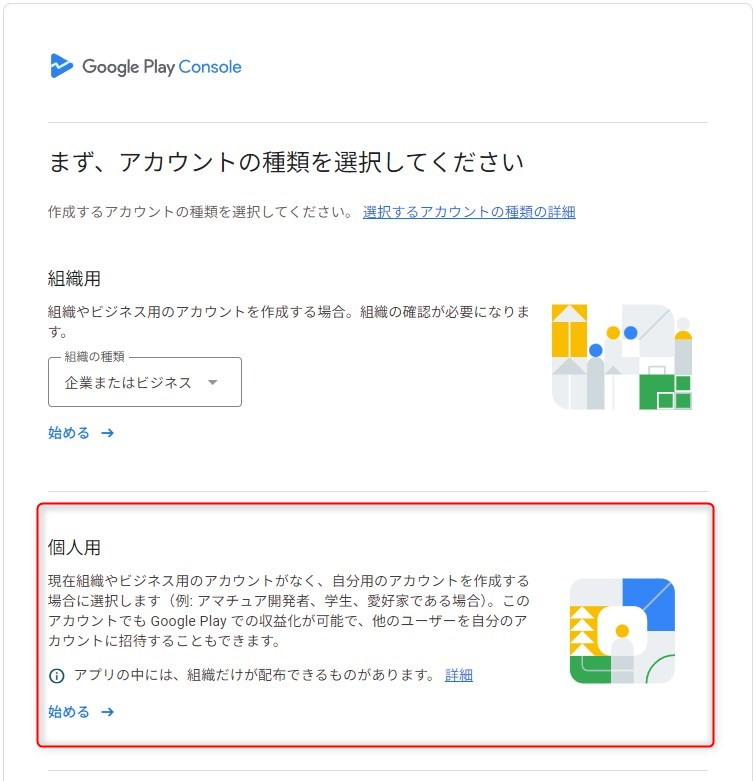Image resolution: width=754 pixels, height=781 pixels.
Task: Click 始める under the 個人用 section
Action: click(x=69, y=712)
